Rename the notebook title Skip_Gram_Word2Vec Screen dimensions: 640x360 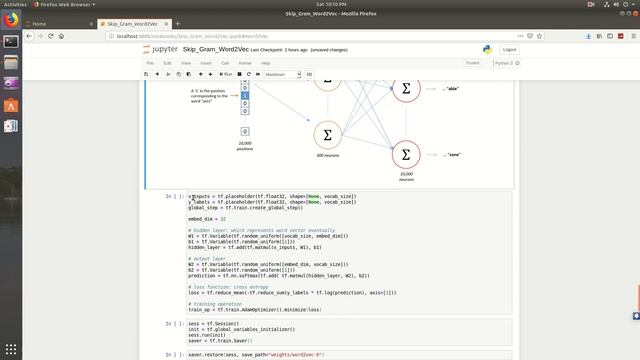(x=216, y=49)
